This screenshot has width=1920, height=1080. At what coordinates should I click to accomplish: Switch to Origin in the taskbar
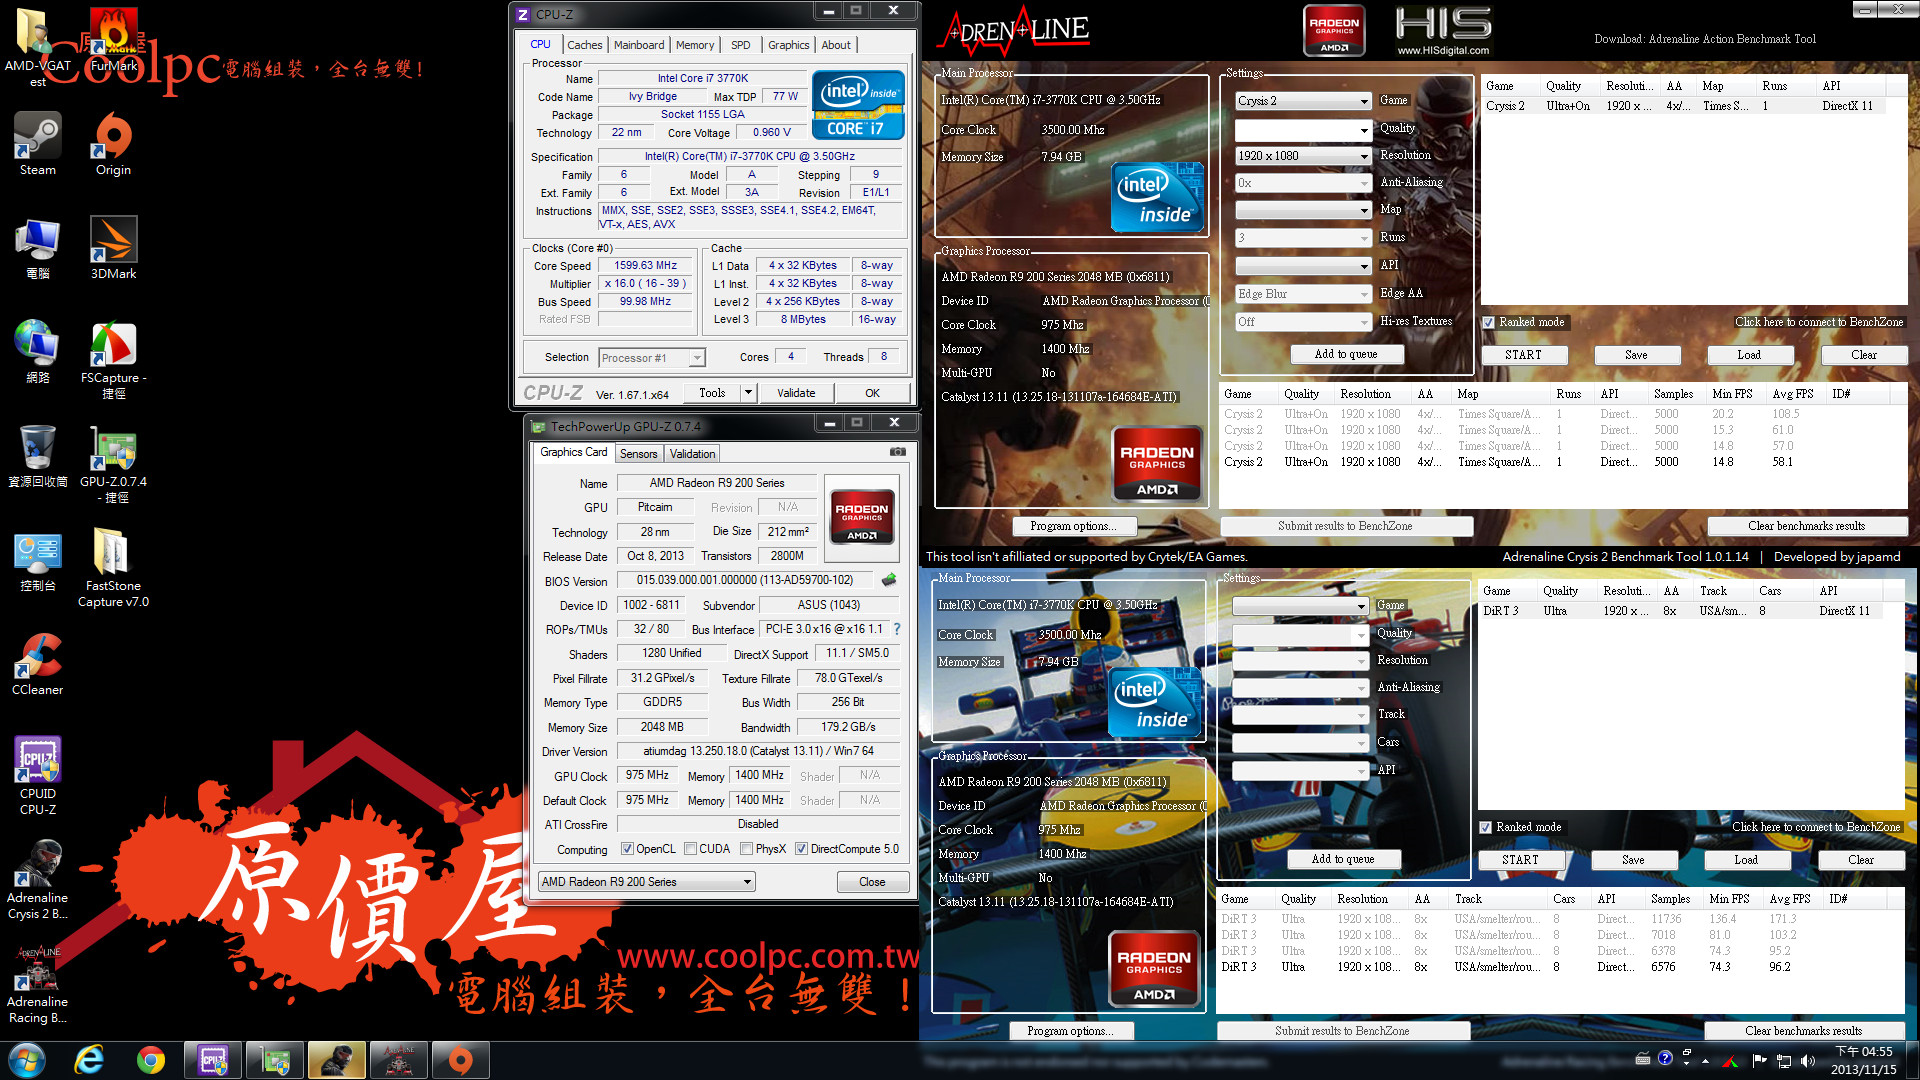click(460, 1060)
